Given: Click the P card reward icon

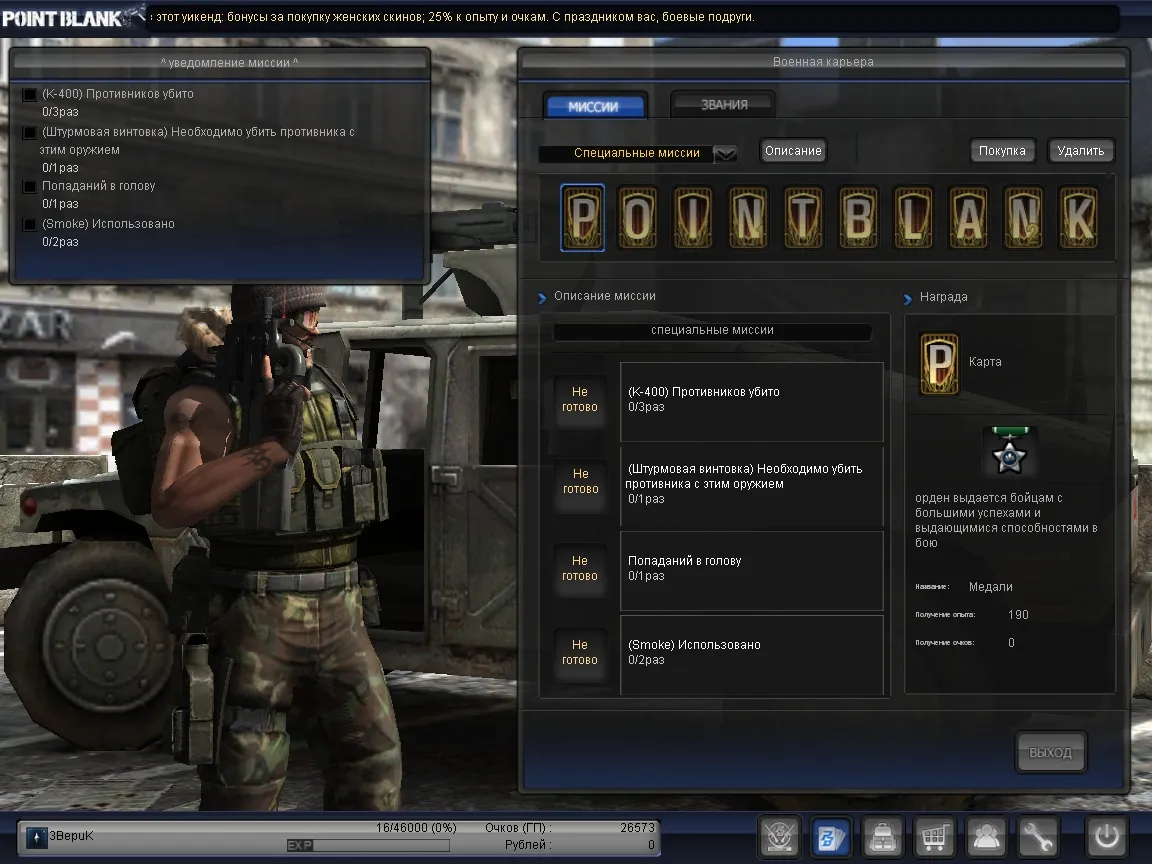Looking at the screenshot, I should [939, 364].
